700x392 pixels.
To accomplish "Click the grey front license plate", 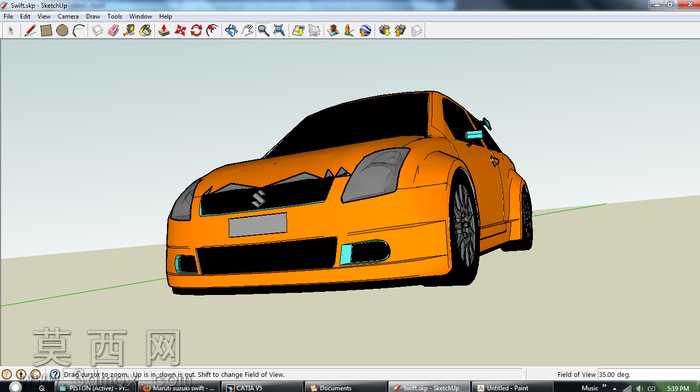I will tap(258, 225).
